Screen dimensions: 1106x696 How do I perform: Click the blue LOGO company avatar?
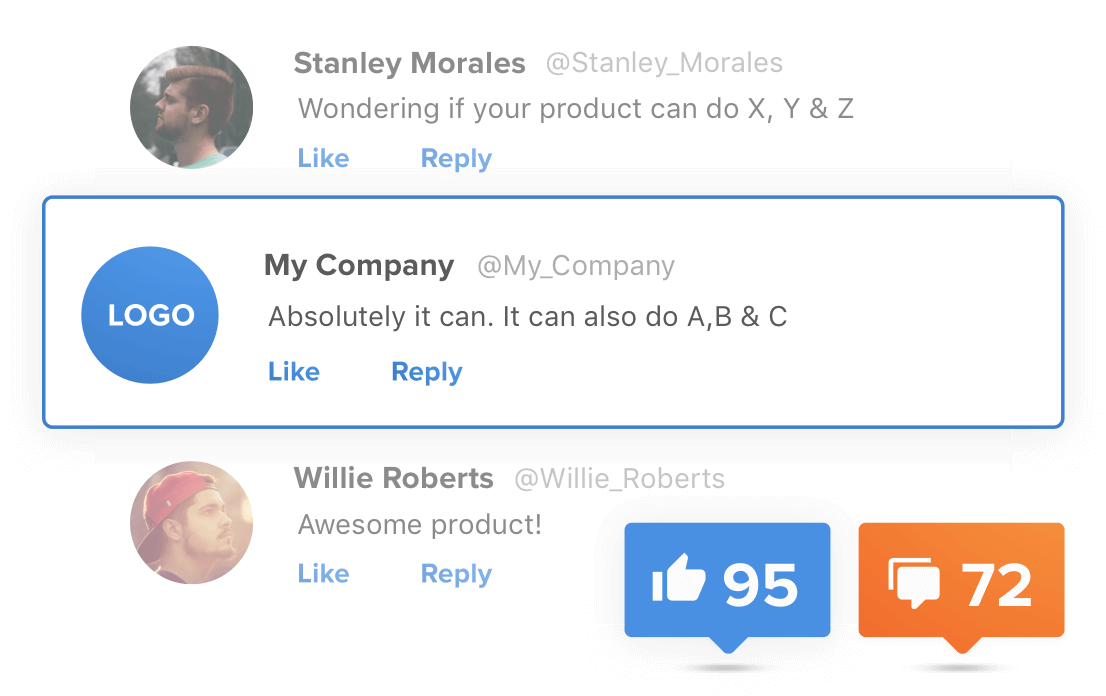tap(150, 315)
